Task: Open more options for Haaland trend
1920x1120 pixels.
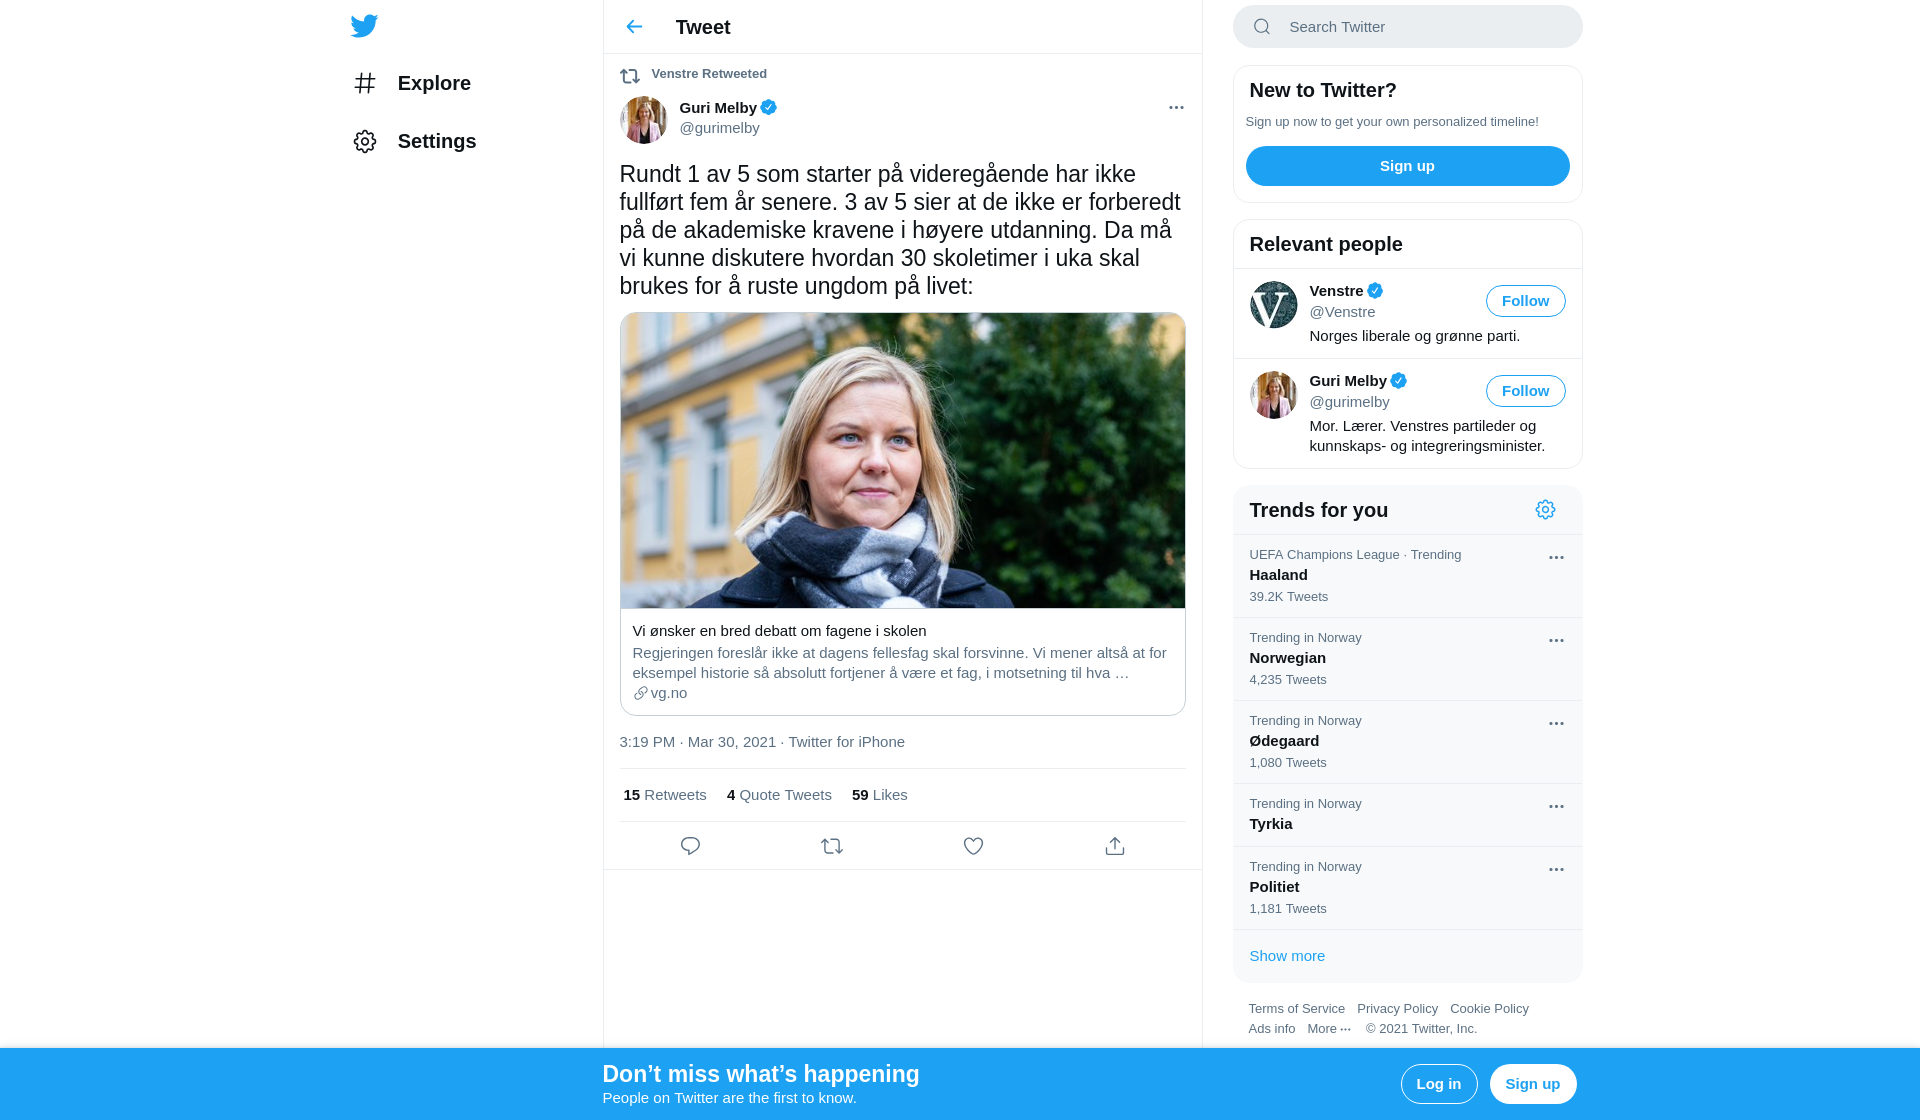Action: [x=1556, y=558]
